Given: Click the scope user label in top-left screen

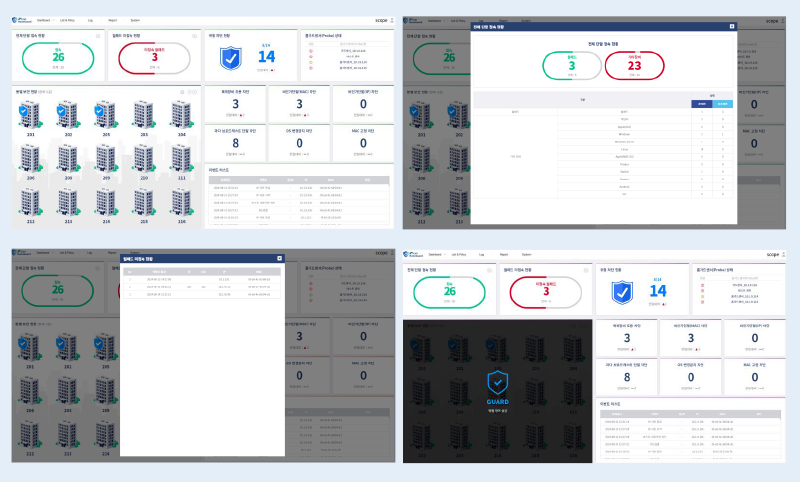Looking at the screenshot, I should click(381, 19).
